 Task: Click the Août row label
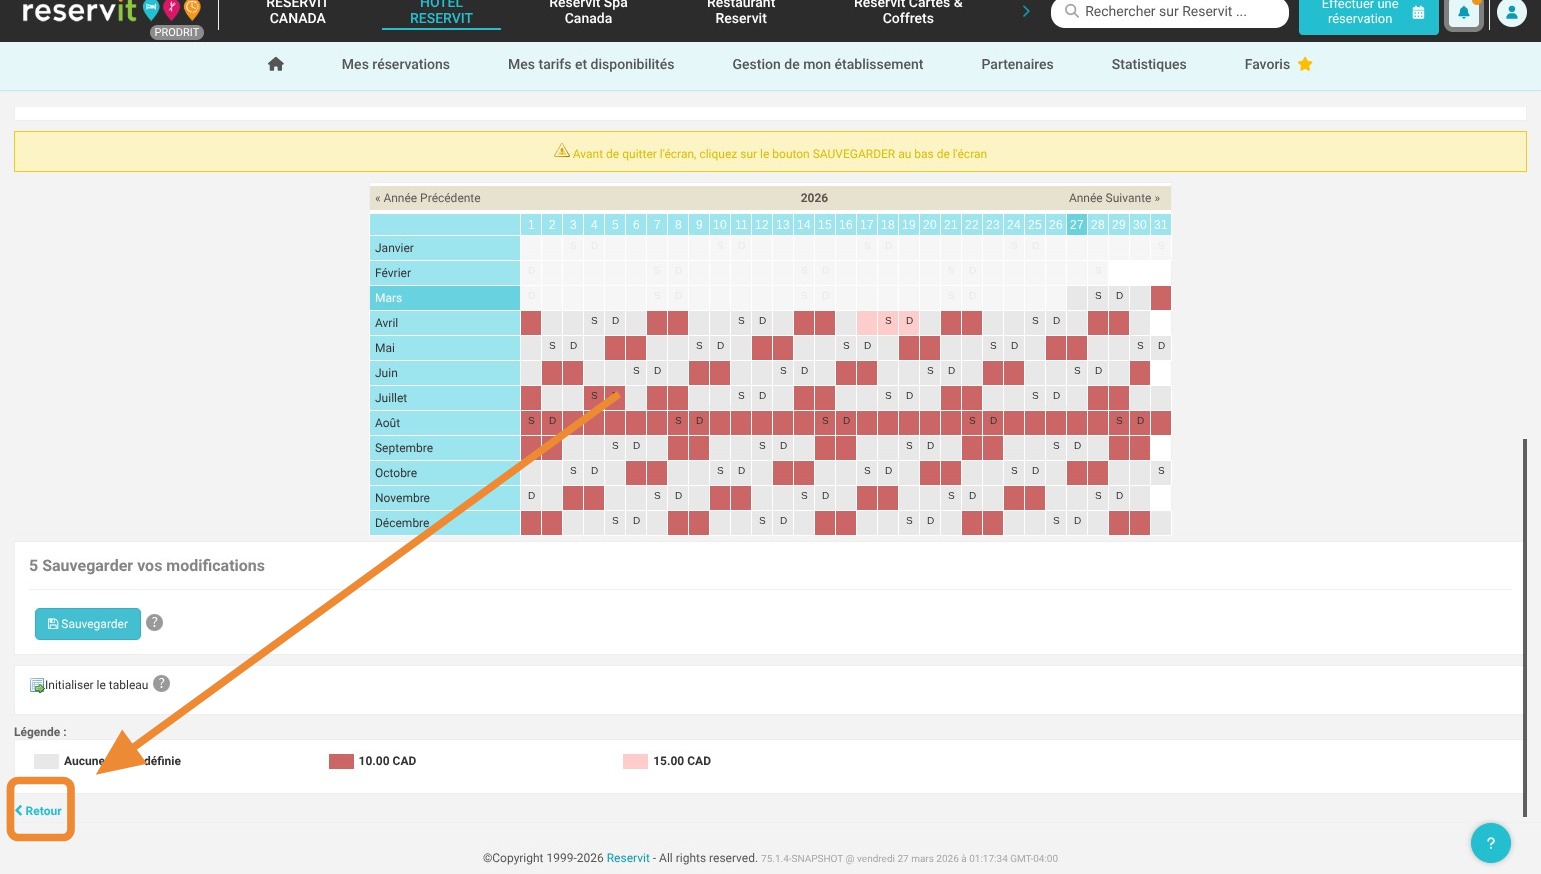445,422
